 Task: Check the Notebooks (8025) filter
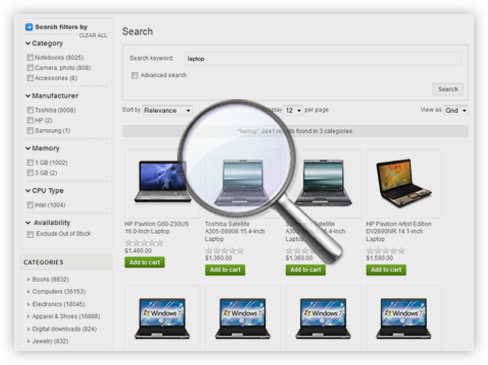pos(30,58)
